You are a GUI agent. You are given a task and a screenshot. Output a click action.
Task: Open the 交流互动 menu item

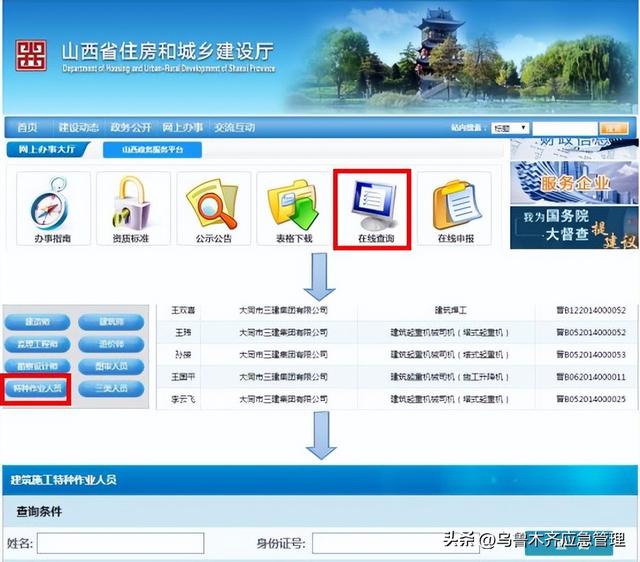coord(235,127)
